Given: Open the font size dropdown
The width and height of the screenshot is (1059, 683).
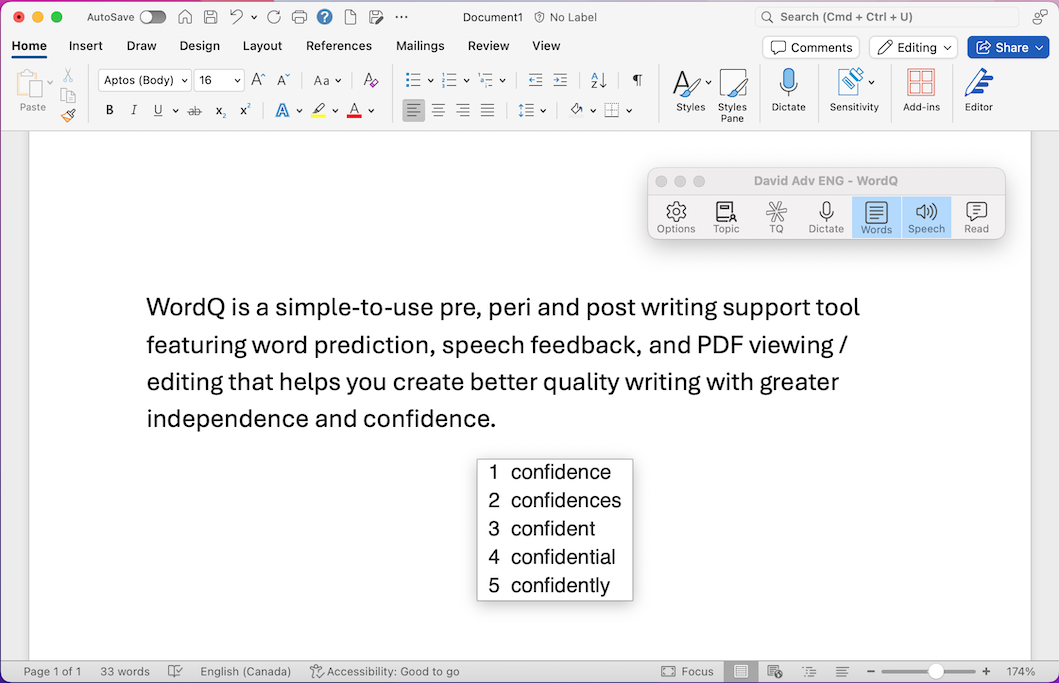Looking at the screenshot, I should (x=236, y=79).
